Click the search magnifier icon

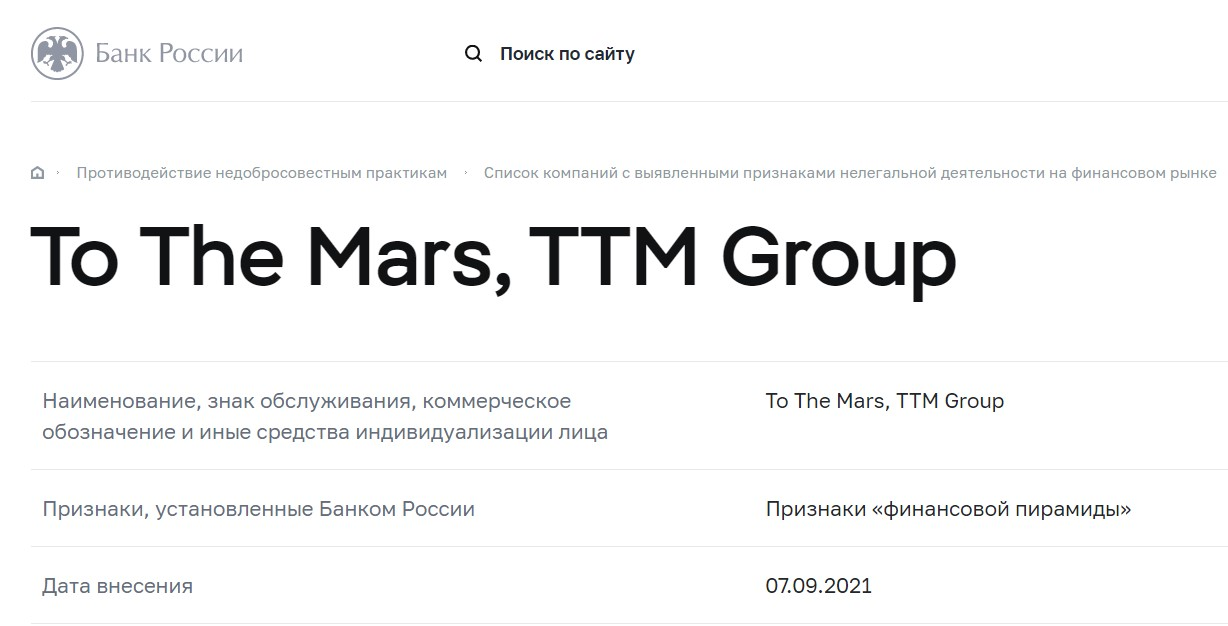click(x=474, y=54)
